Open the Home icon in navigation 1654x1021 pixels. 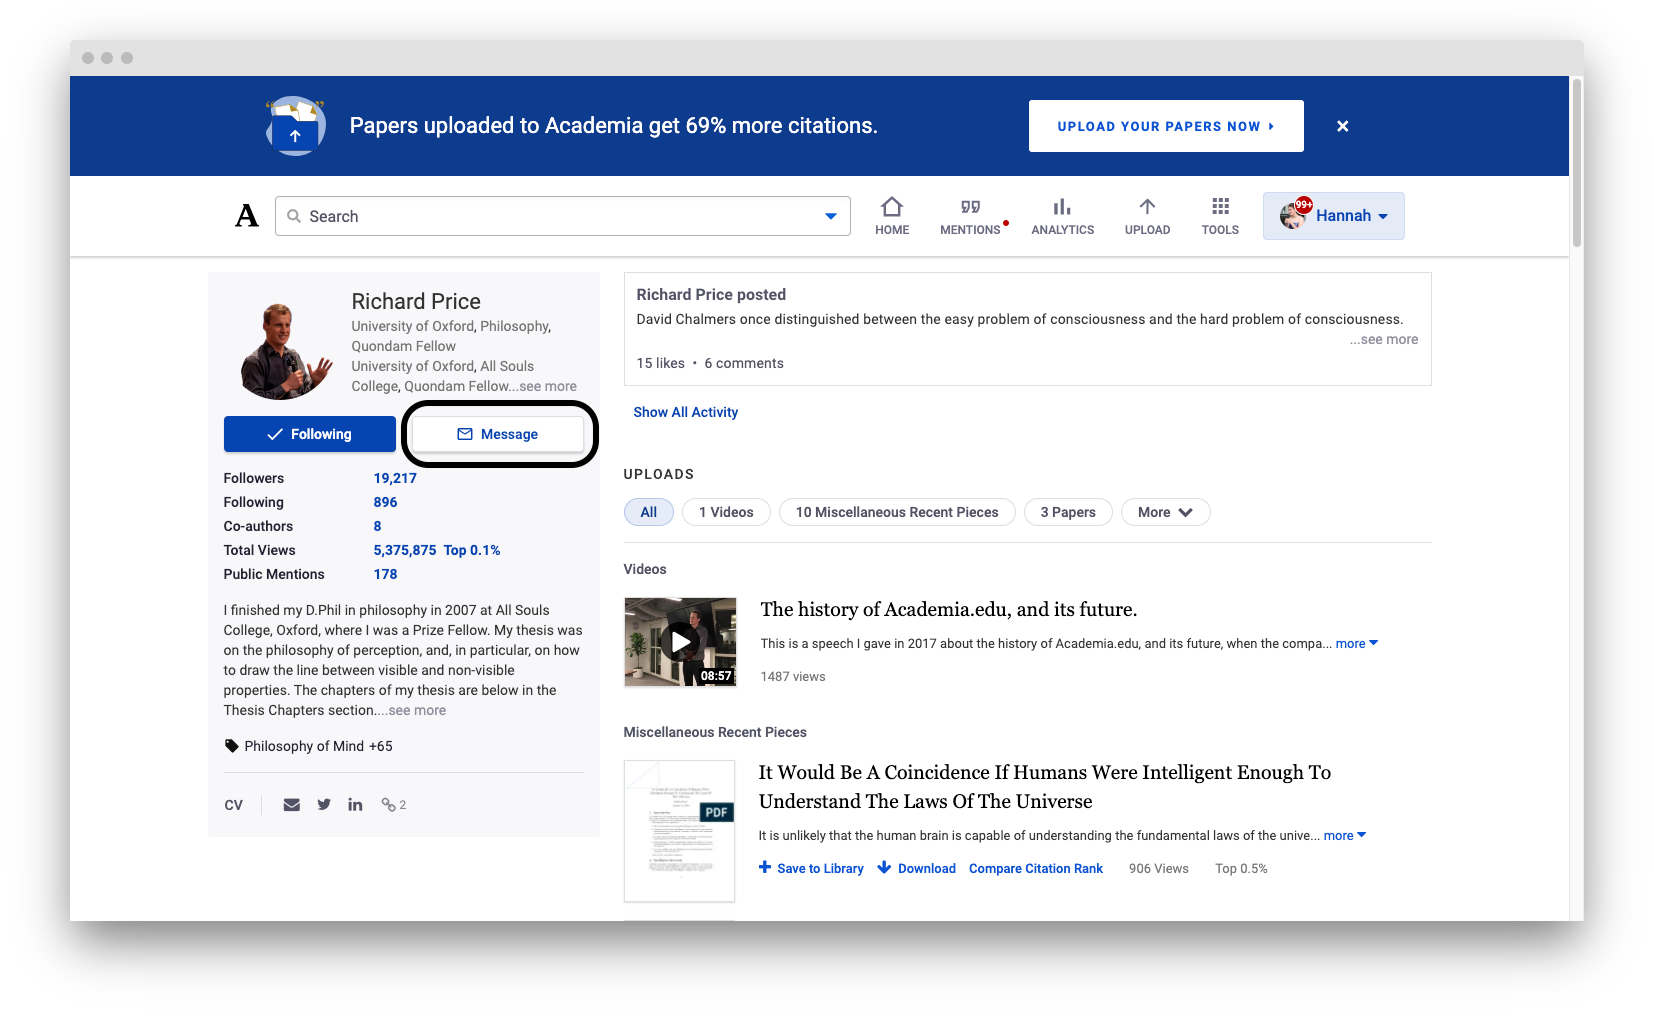coord(892,207)
